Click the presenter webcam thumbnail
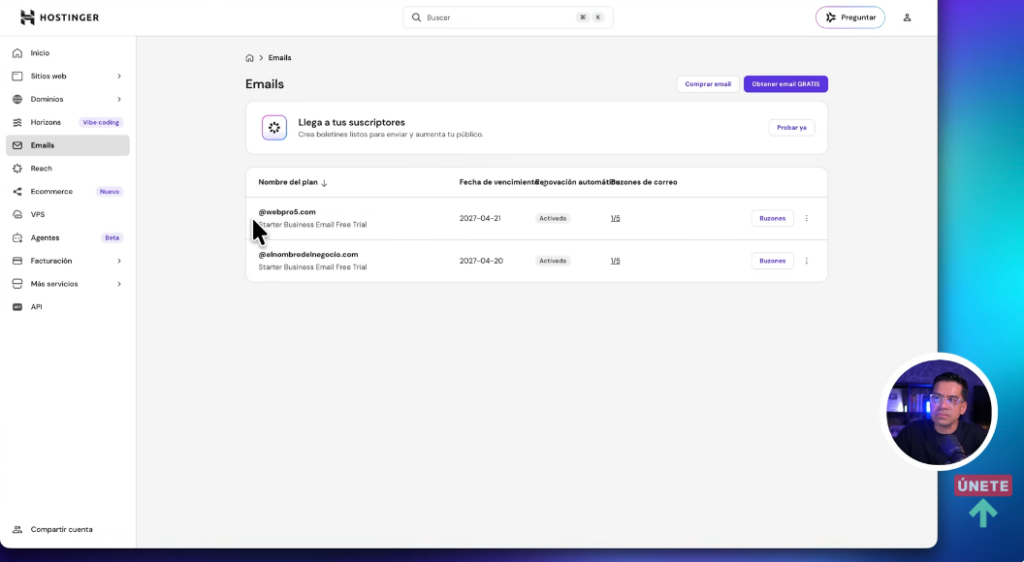Image resolution: width=1024 pixels, height=562 pixels. pyautogui.click(x=938, y=413)
